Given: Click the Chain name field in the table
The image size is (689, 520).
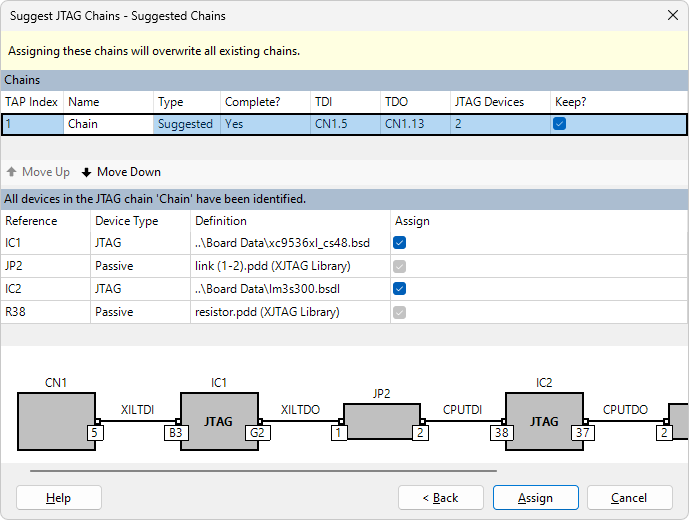Looking at the screenshot, I should [x=108, y=125].
